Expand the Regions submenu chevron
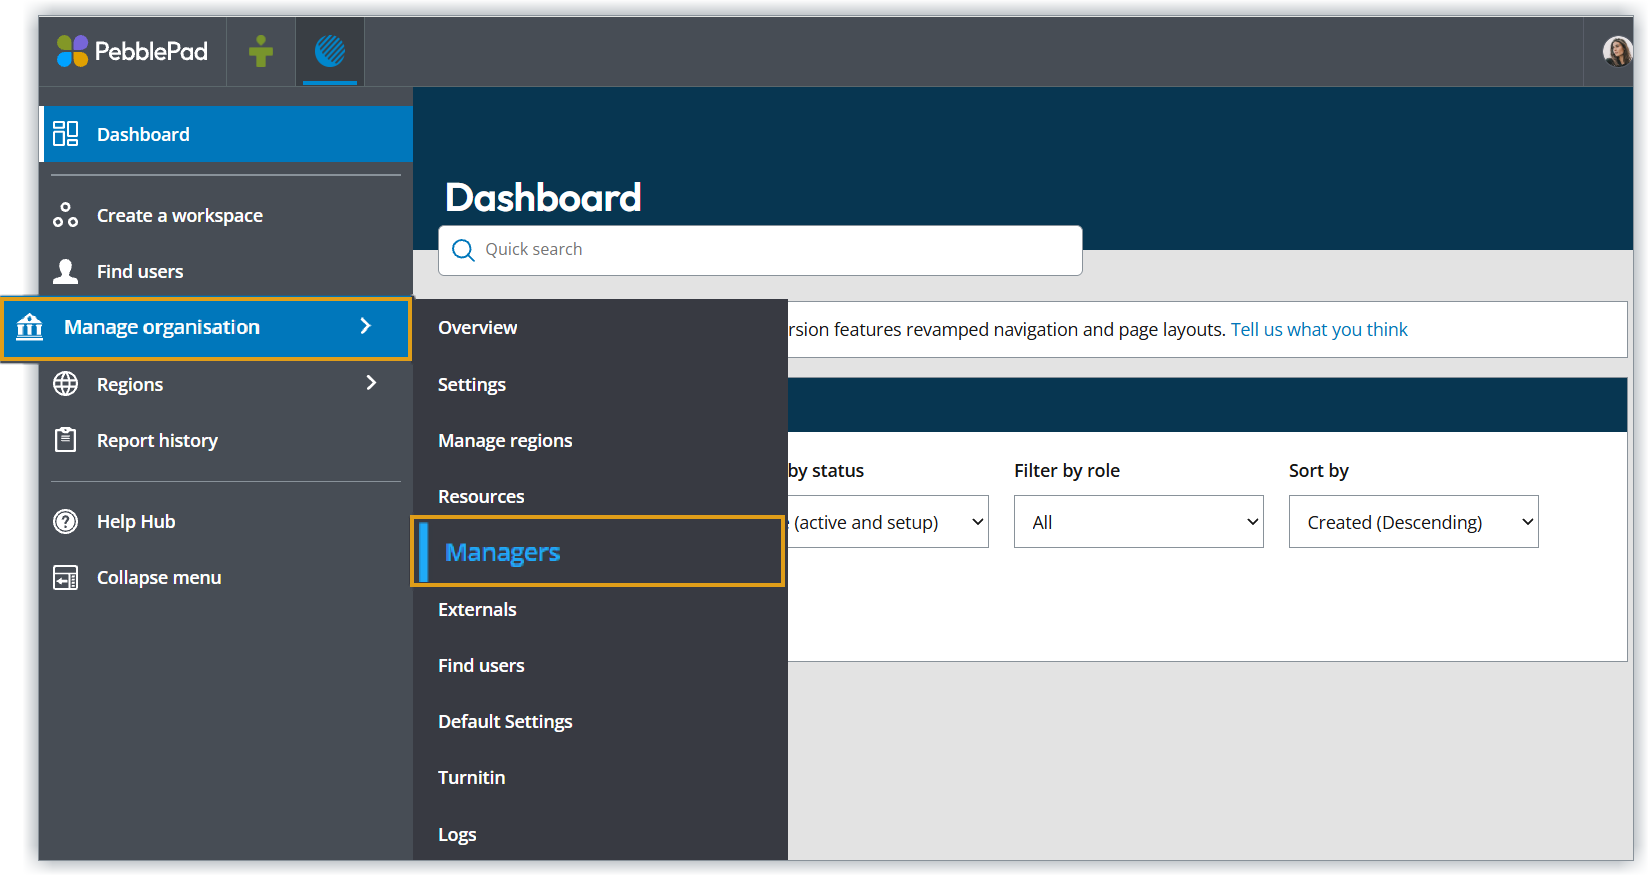 coord(372,383)
